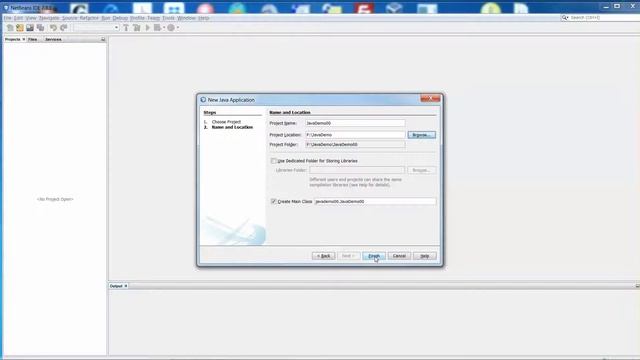The image size is (640, 360).
Task: Open the Edit menu
Action: coord(18,18)
